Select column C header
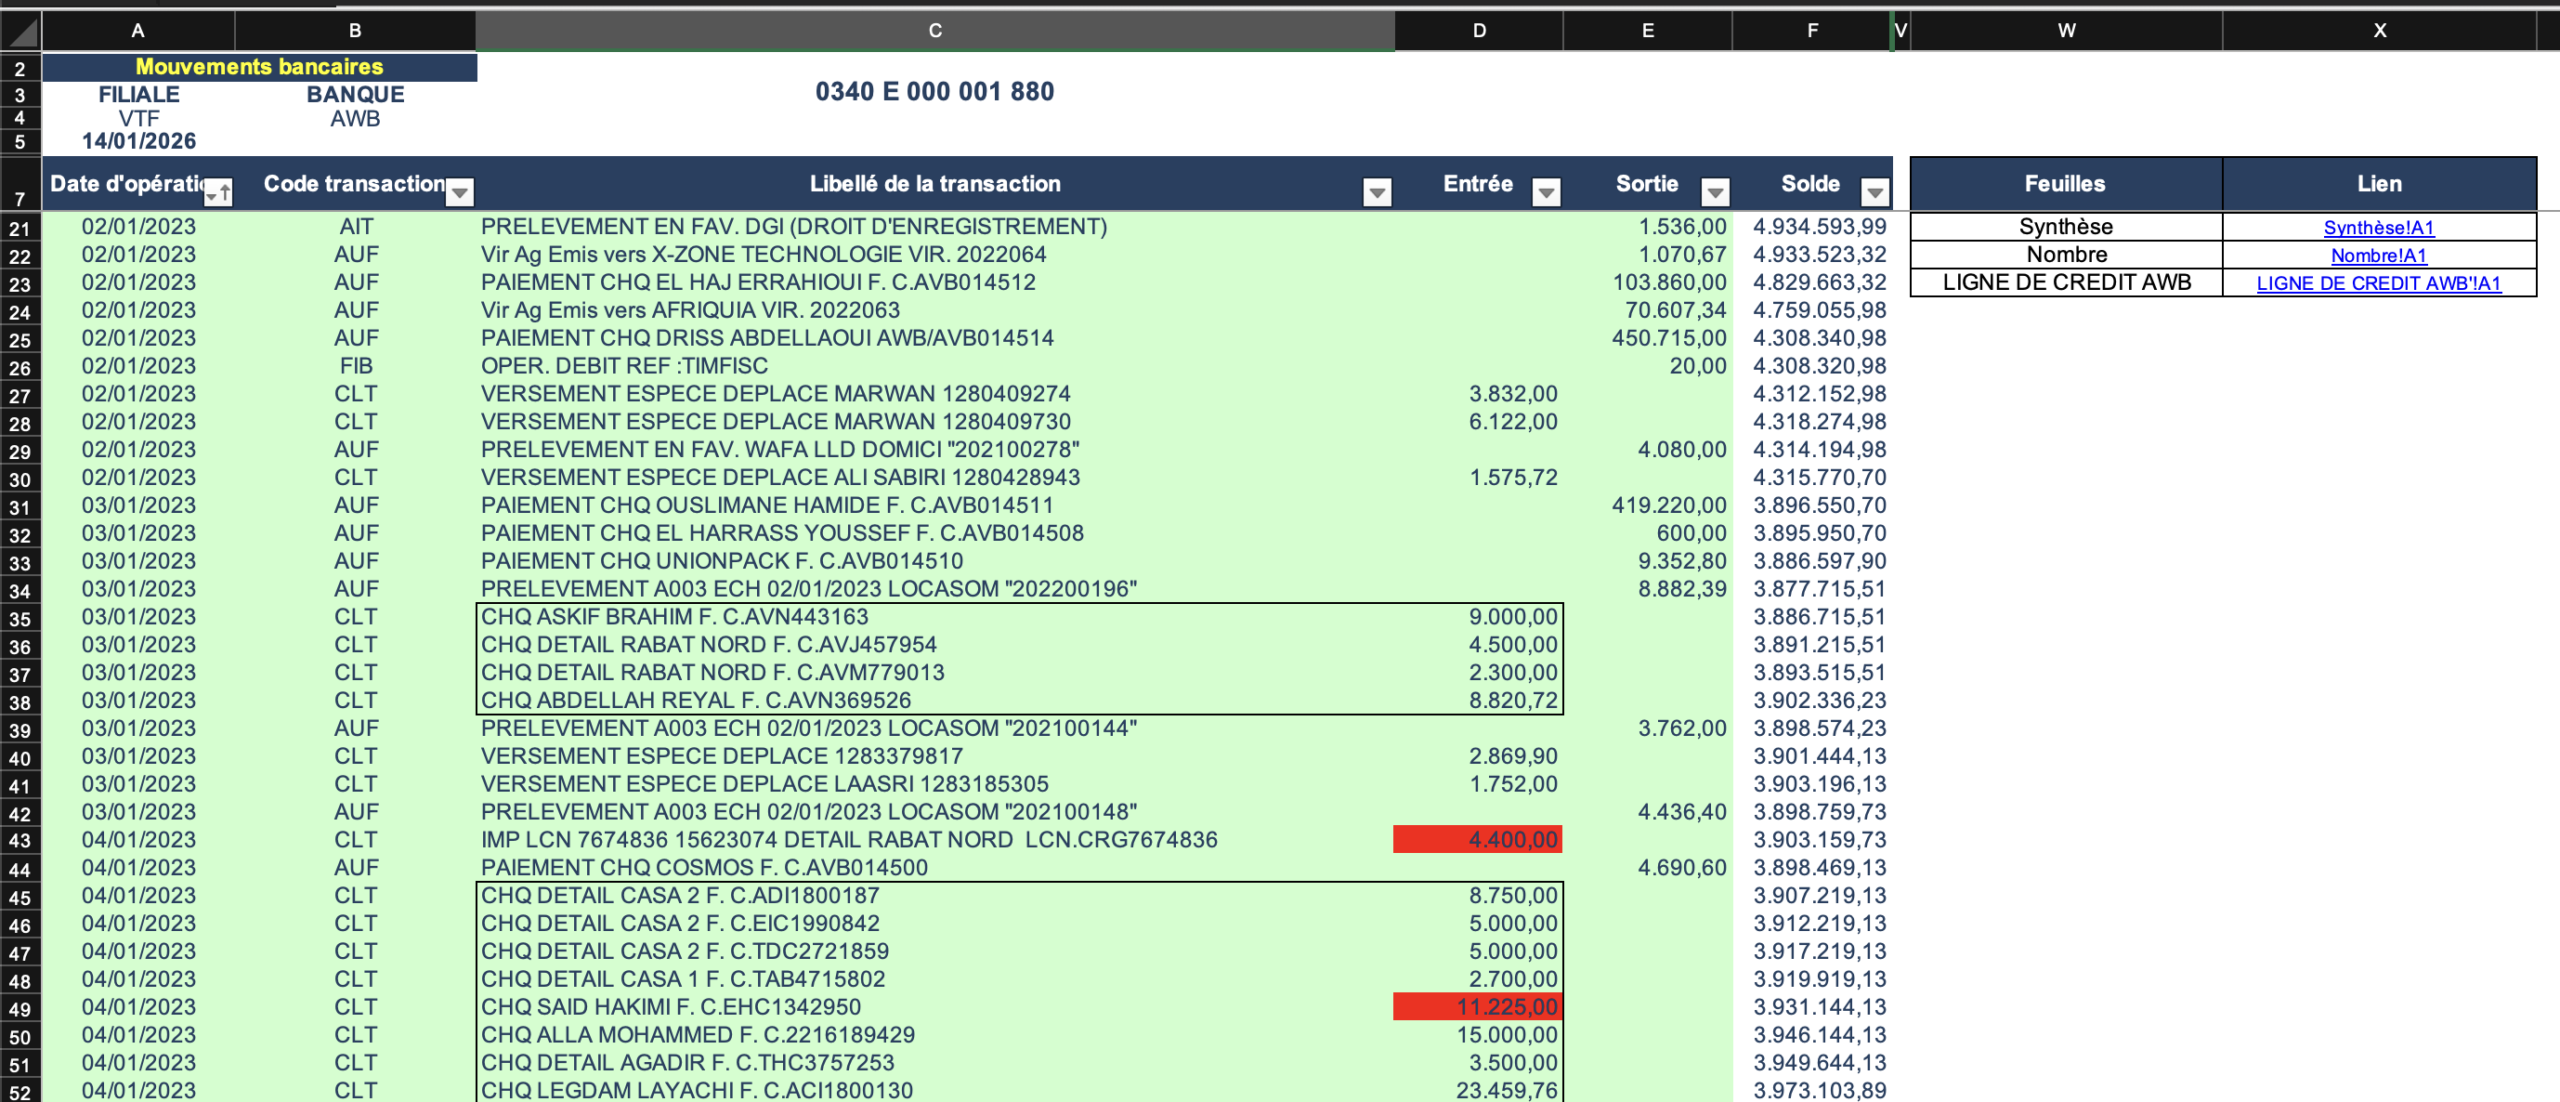This screenshot has height=1102, width=2560. [934, 31]
